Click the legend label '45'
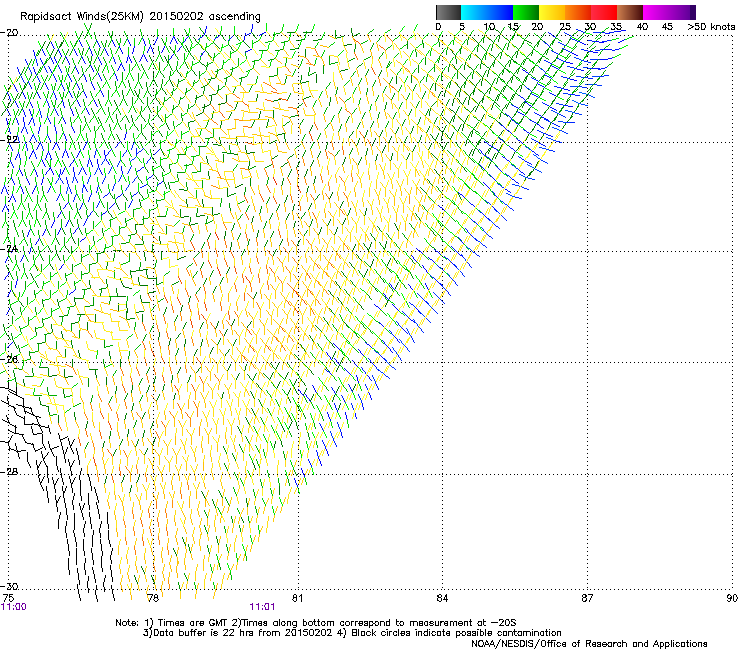 click(667, 27)
